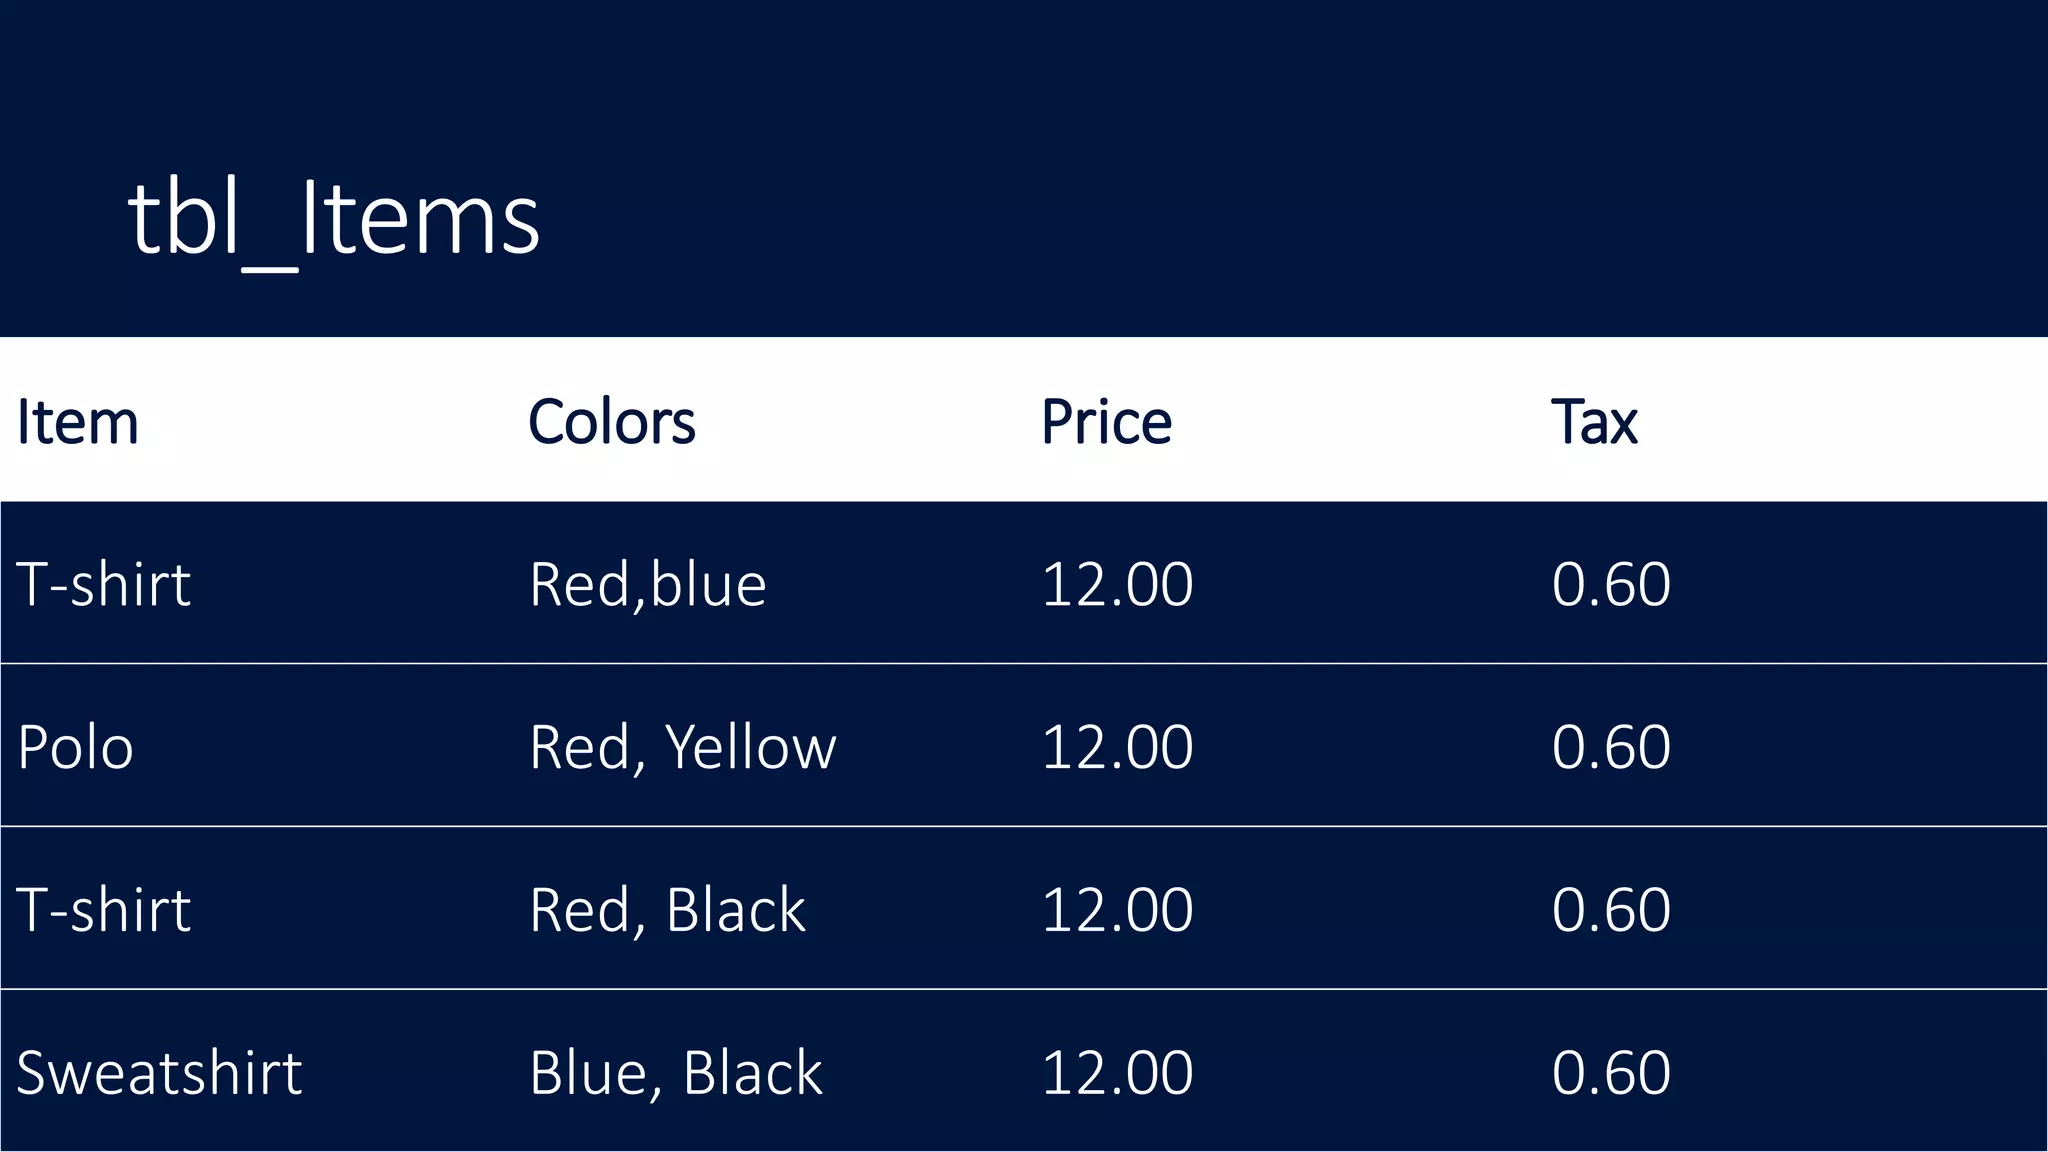This screenshot has height=1152, width=2048.
Task: Select the 12.00 price in the Polo row
Action: coord(1117,747)
